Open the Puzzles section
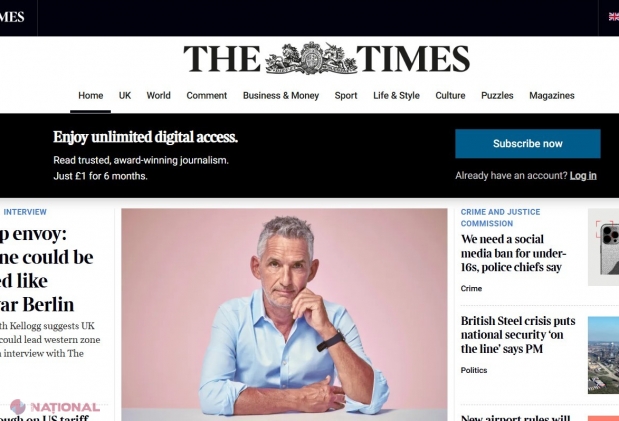Screen dimensions: 619x421 pos(497,96)
